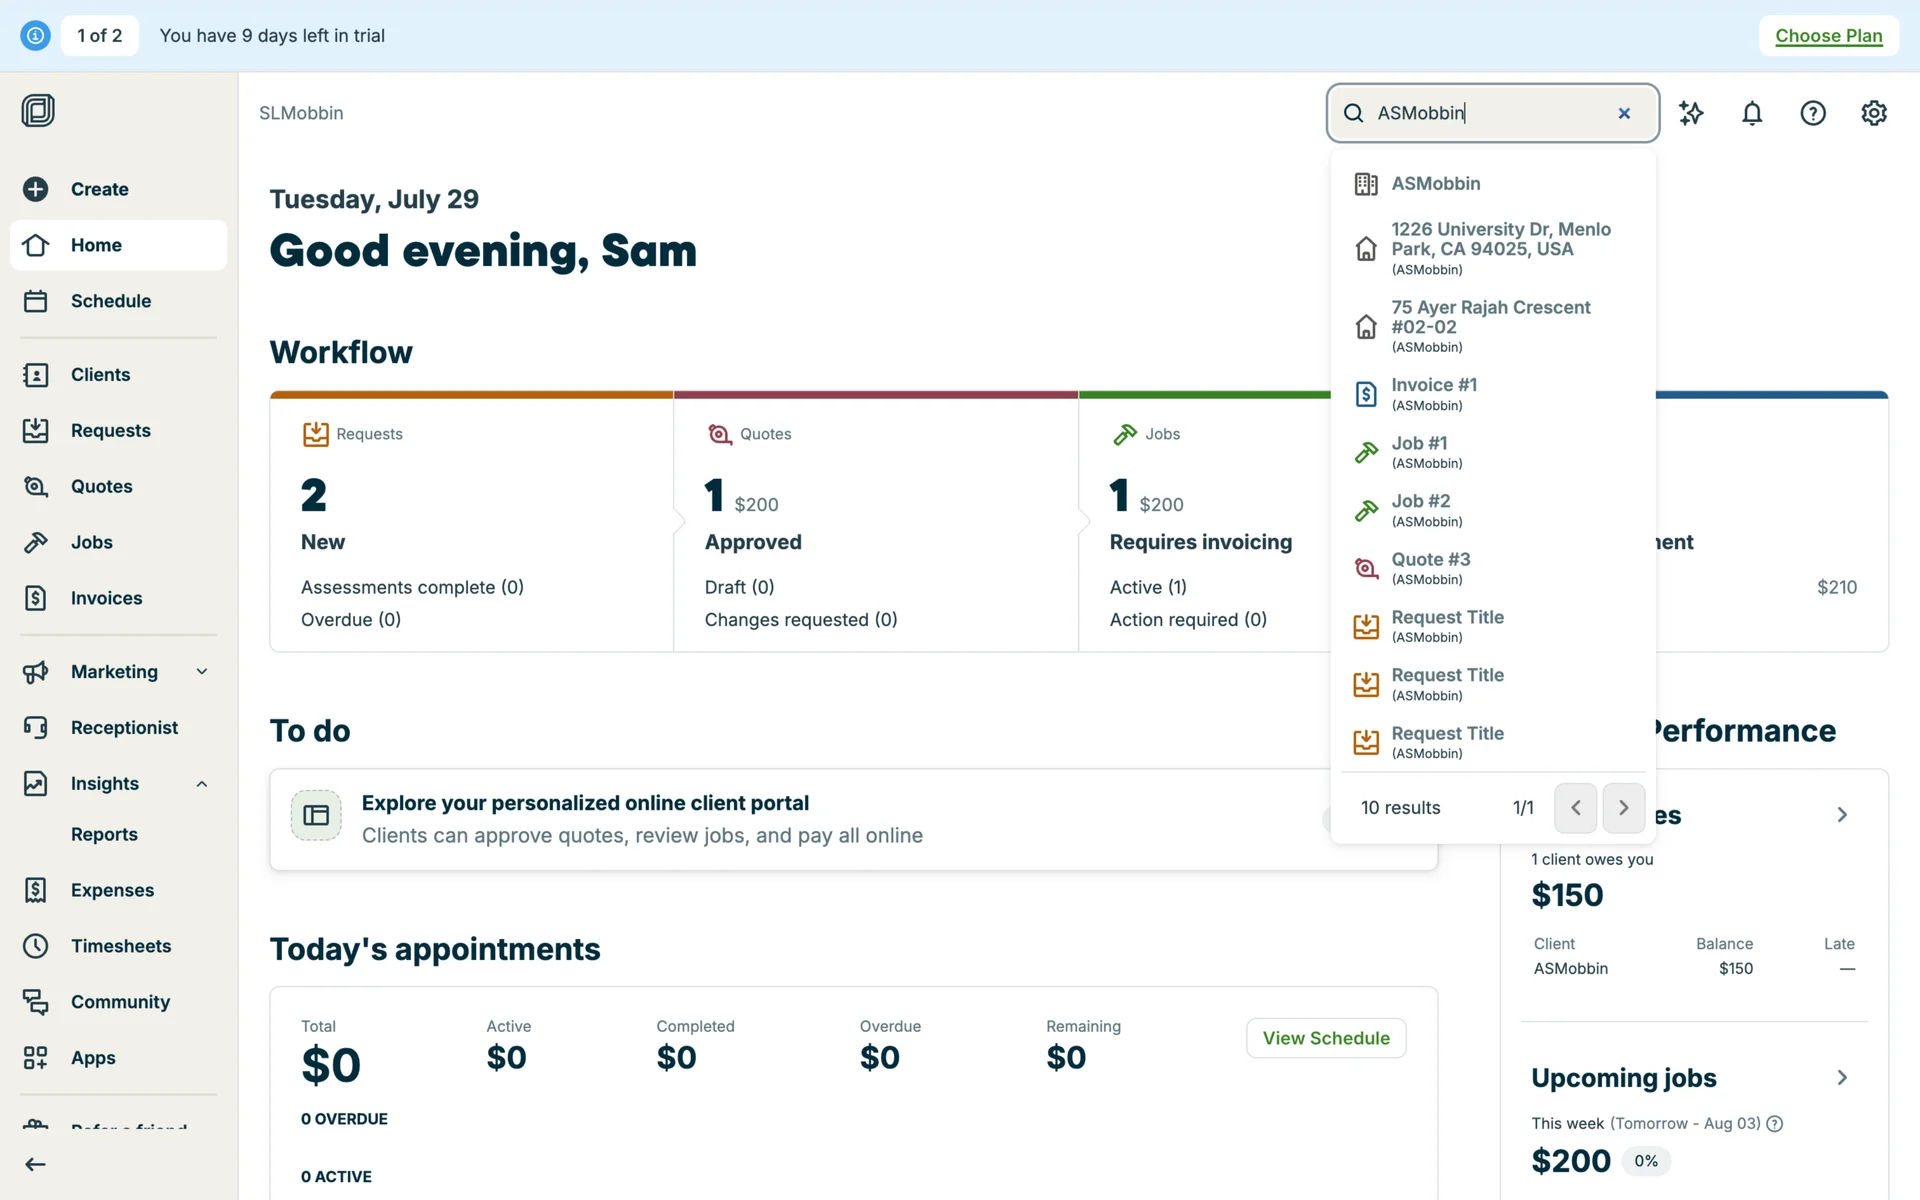
Task: Click the Jobber logo icon
Action: (x=38, y=110)
